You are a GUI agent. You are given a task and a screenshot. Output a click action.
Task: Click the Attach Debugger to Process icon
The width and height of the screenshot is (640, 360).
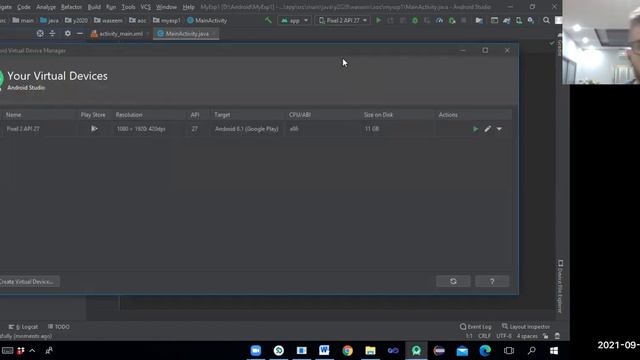[452, 20]
